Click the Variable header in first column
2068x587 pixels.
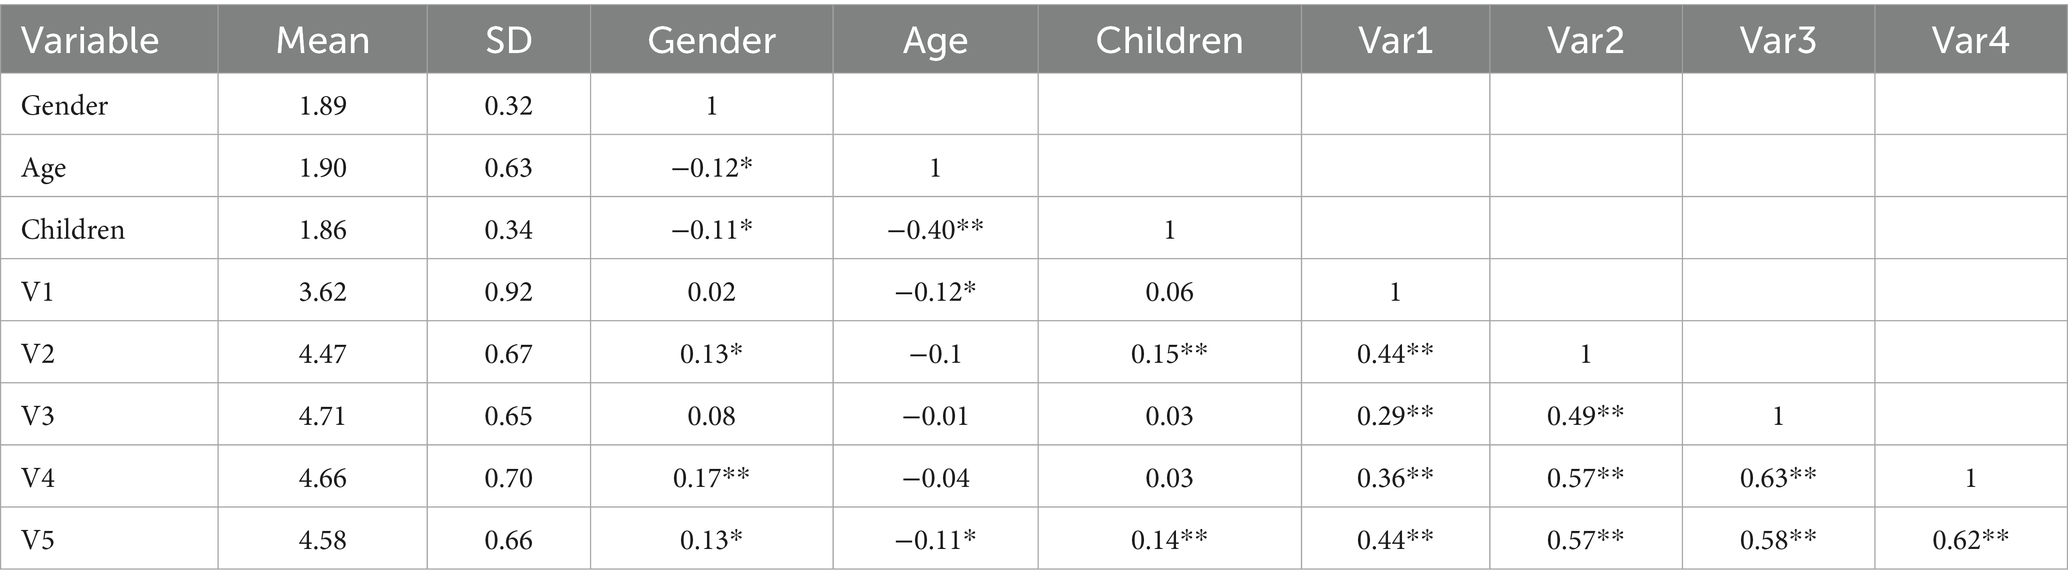pos(90,40)
